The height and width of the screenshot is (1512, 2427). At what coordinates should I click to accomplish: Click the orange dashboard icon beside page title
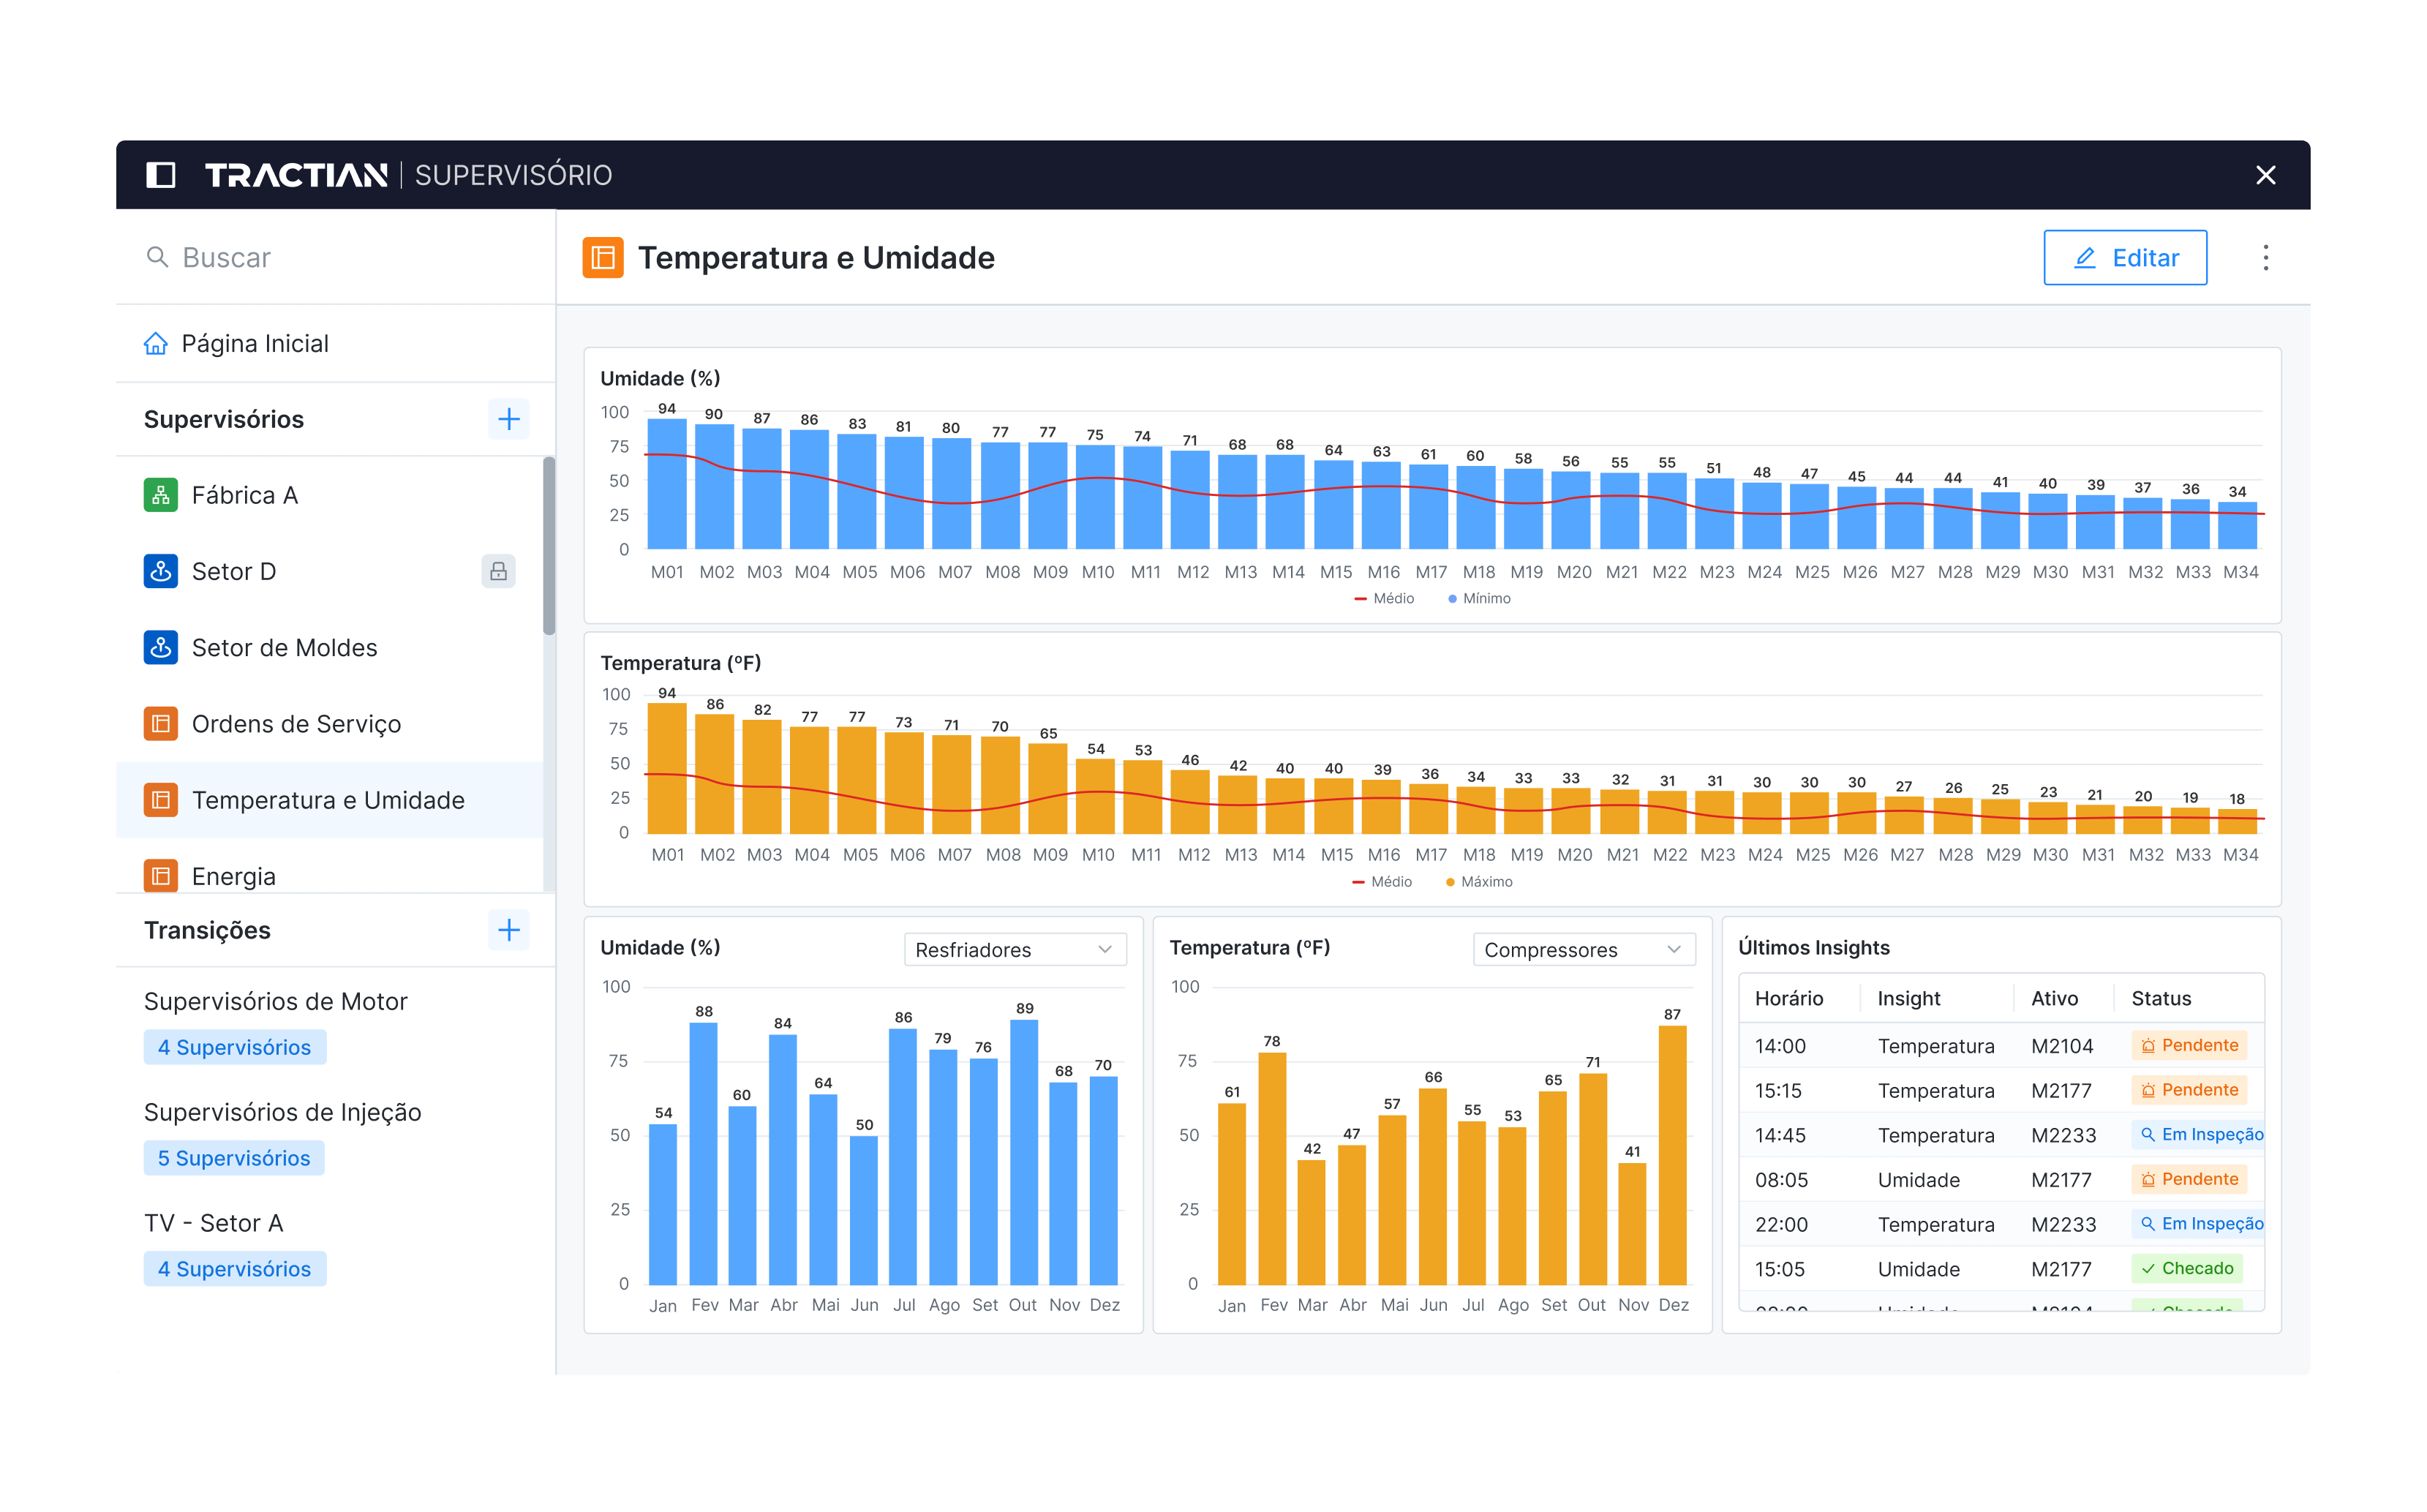tap(603, 258)
